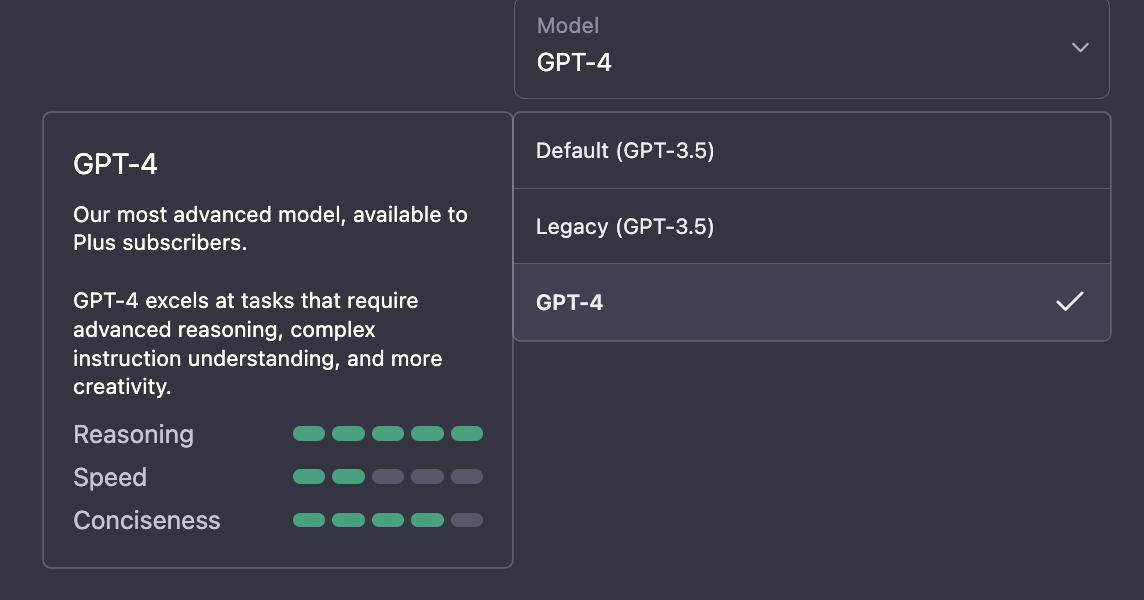Viewport: 1144px width, 600px height.
Task: Select Default (GPT-3.5) option
Action: coord(811,150)
